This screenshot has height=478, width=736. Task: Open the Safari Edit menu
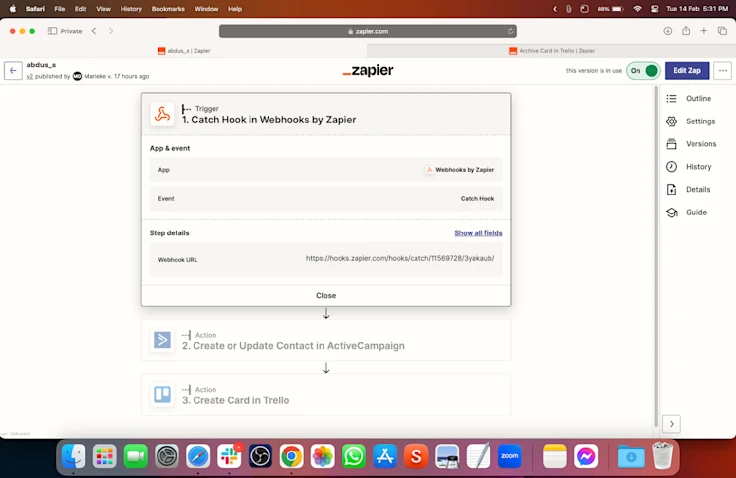click(x=81, y=9)
